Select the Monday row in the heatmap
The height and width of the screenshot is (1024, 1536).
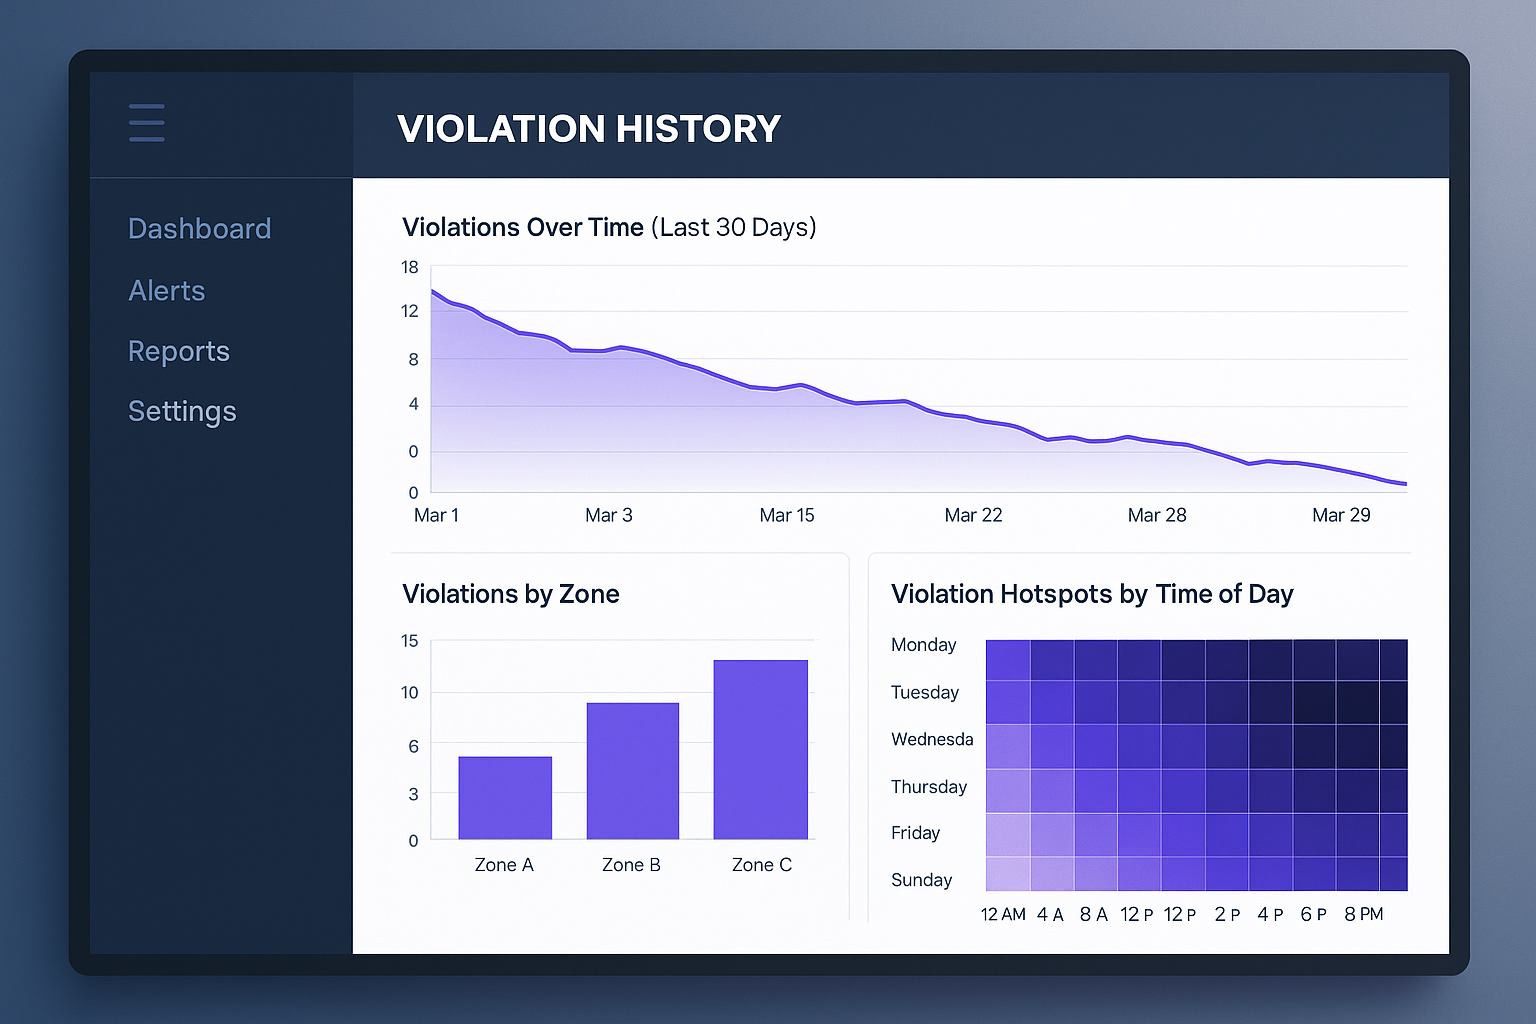tap(1195, 661)
